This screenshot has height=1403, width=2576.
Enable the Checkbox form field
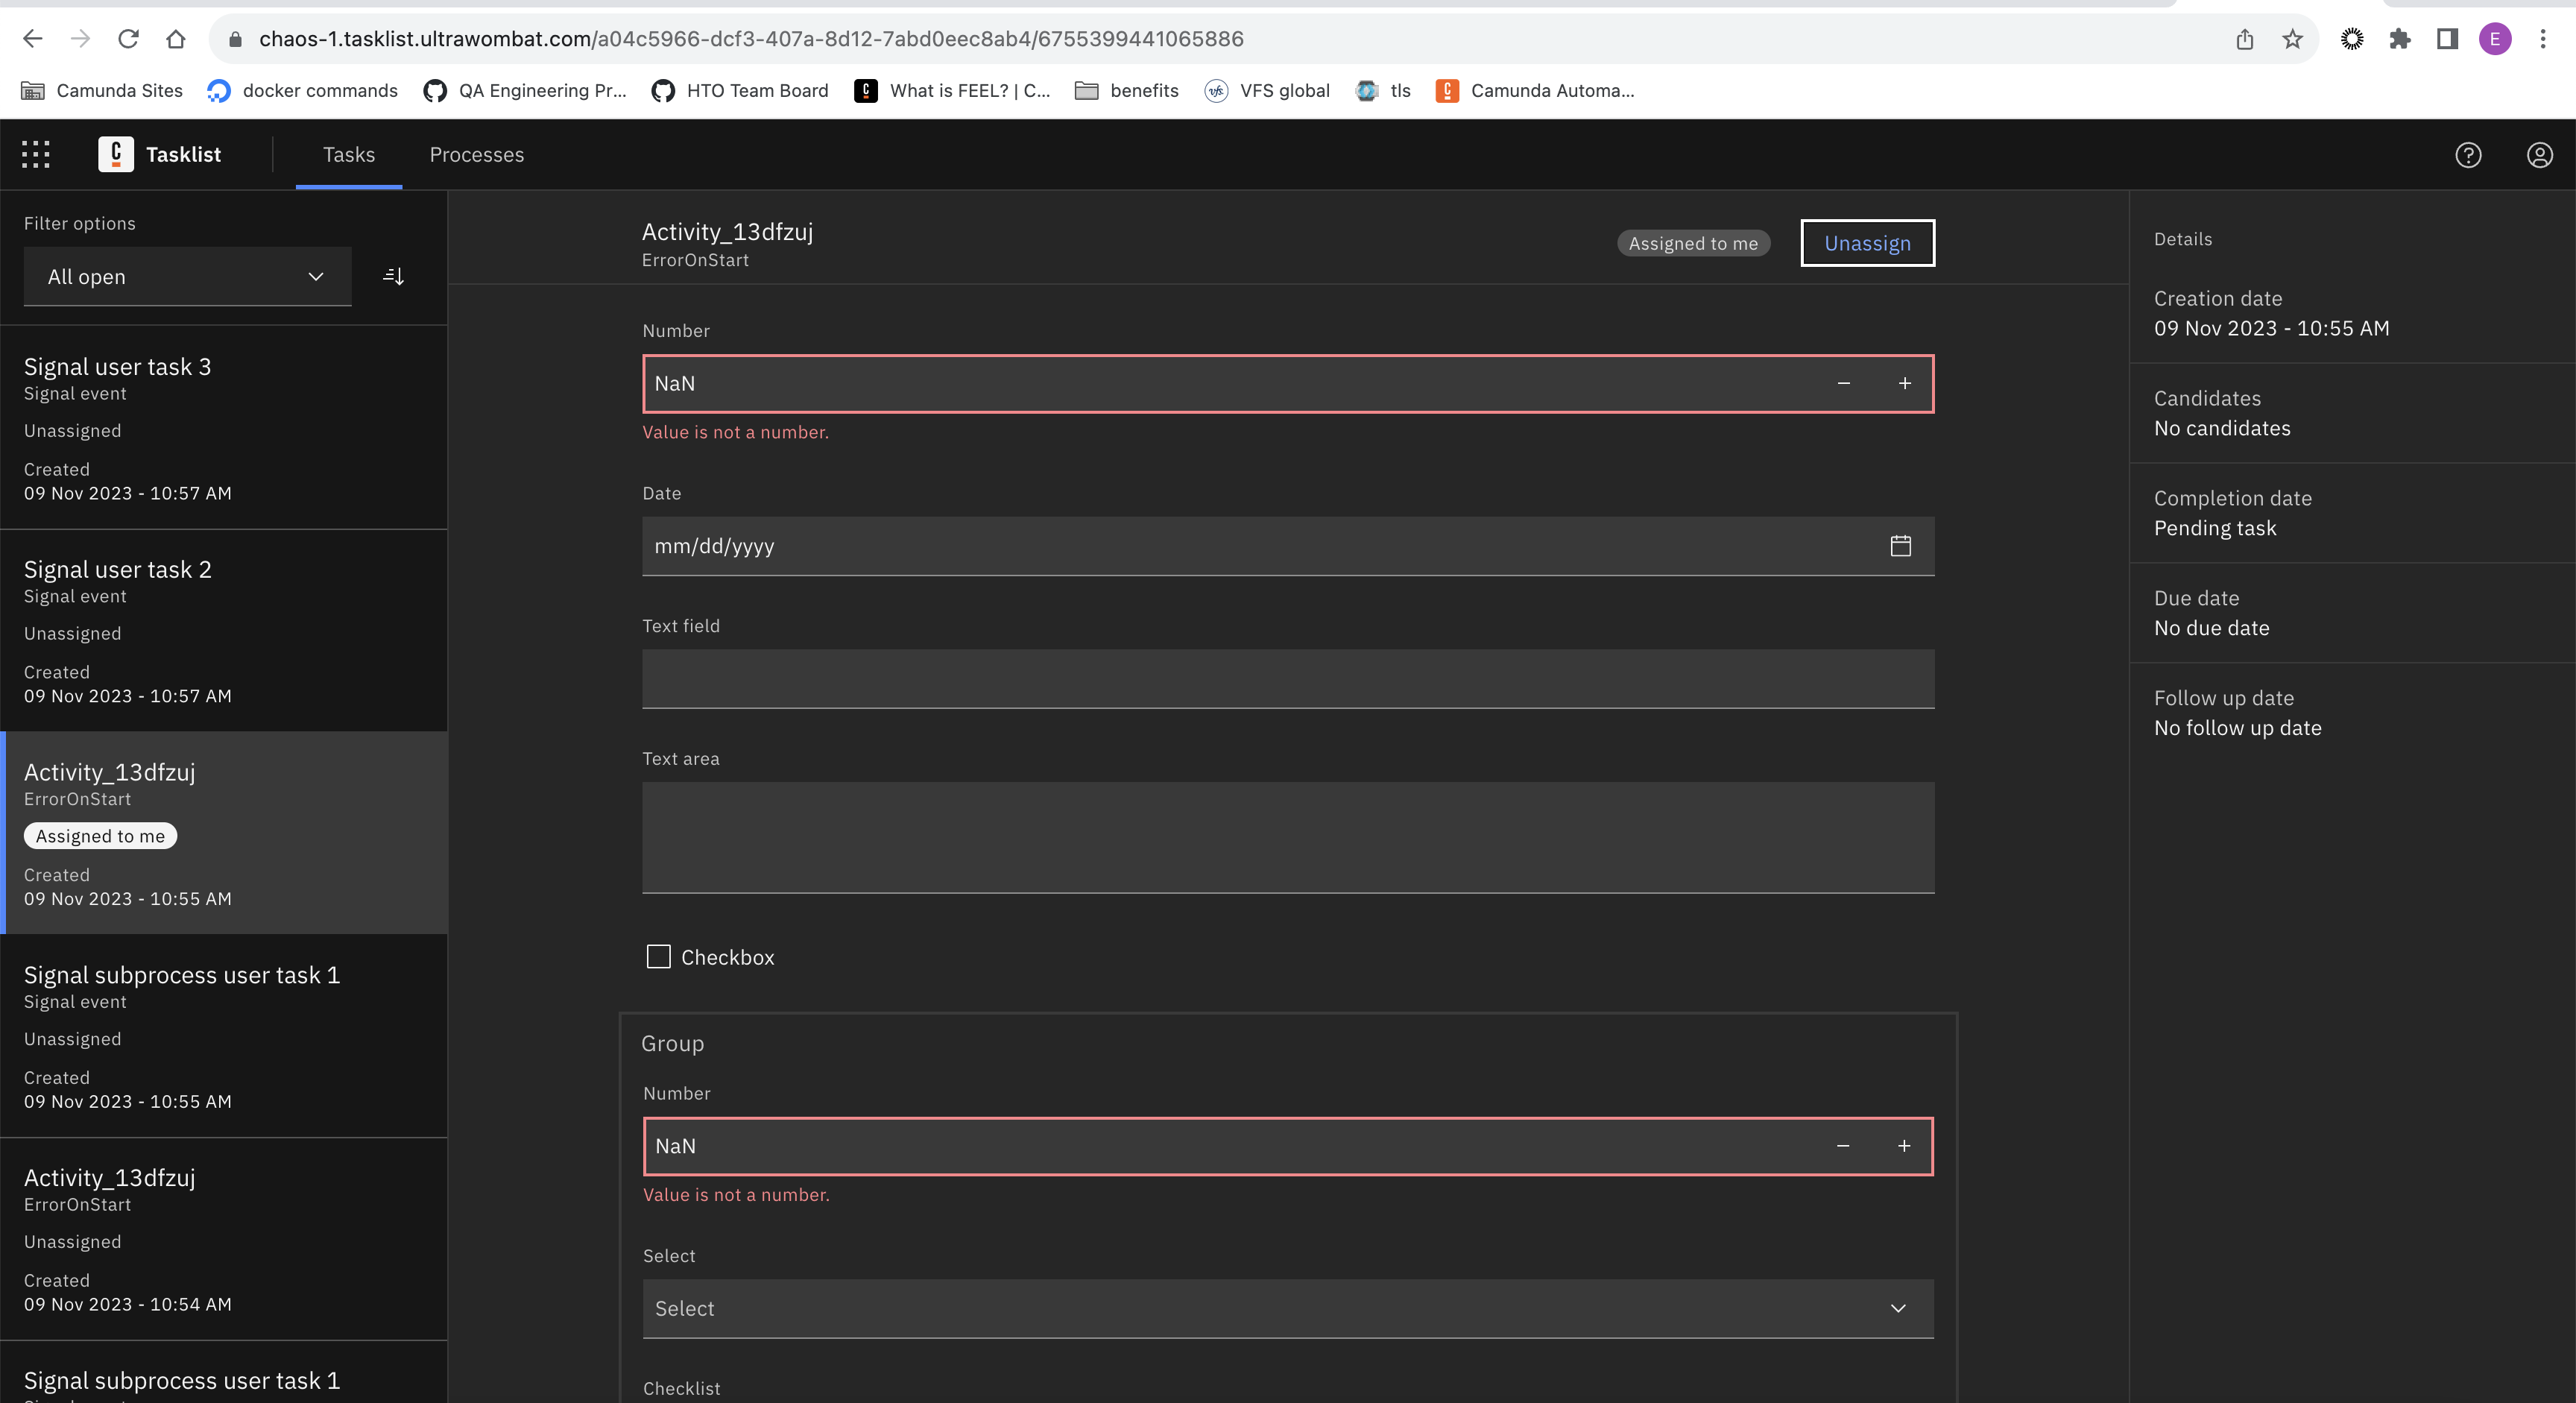(659, 957)
